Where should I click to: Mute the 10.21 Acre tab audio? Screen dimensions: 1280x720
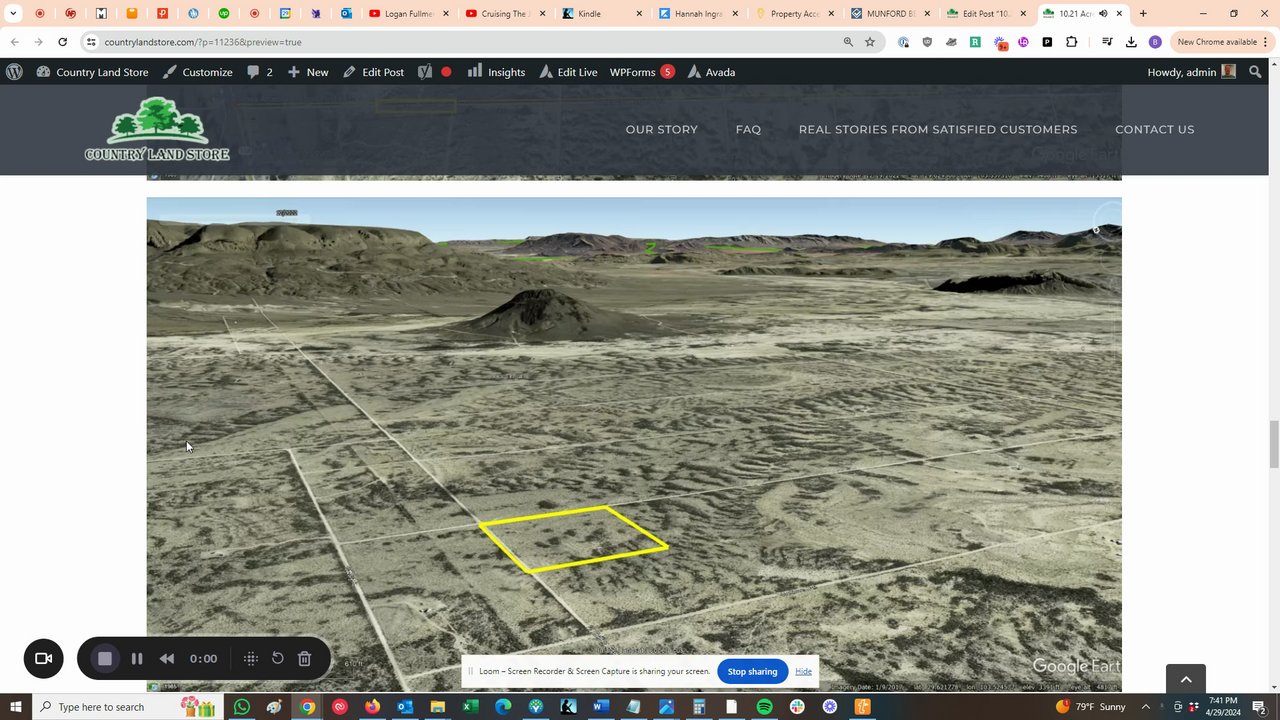tap(1103, 14)
